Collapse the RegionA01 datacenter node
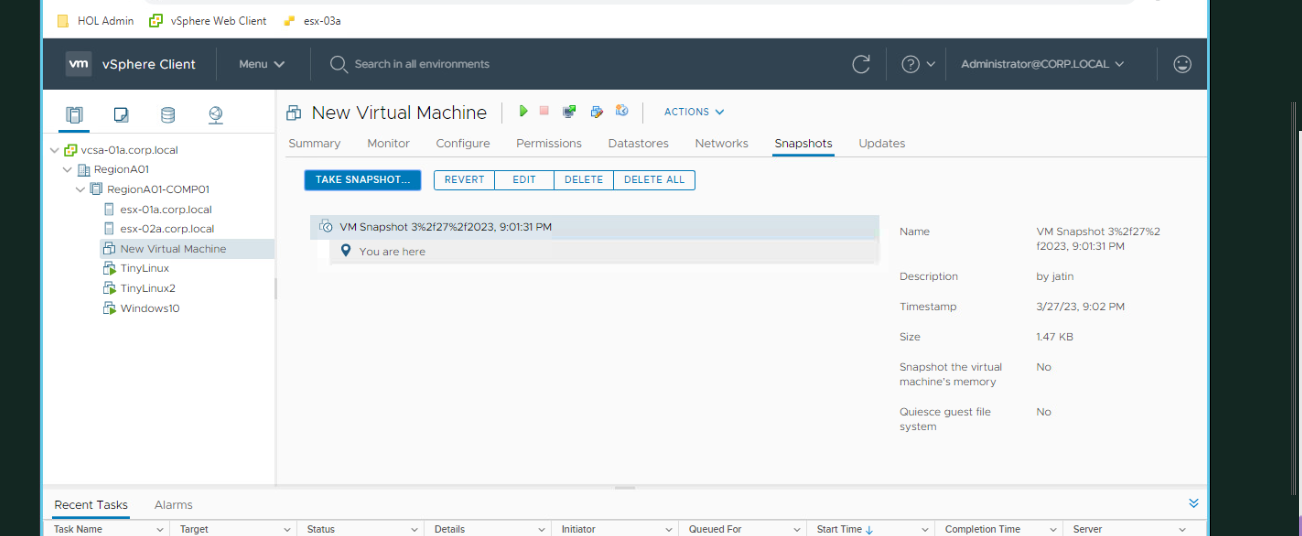The image size is (1302, 536). coord(68,170)
